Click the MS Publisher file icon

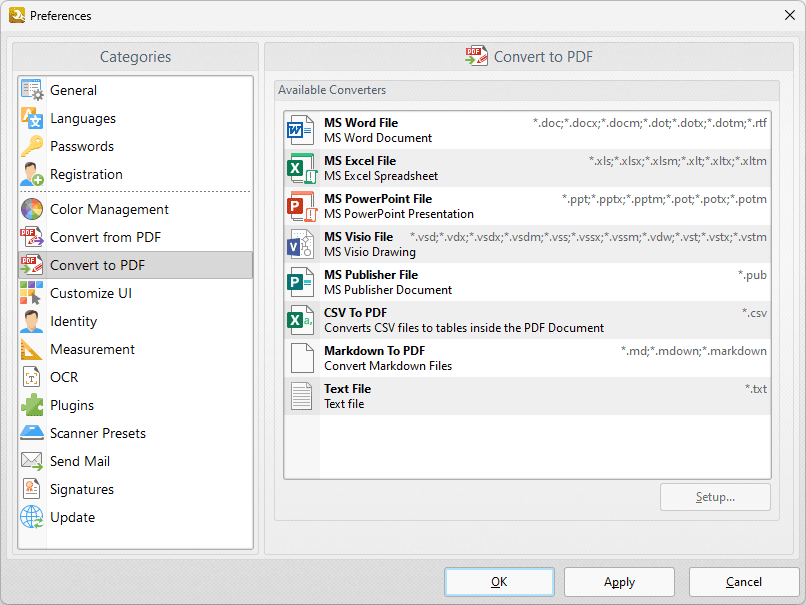301,282
